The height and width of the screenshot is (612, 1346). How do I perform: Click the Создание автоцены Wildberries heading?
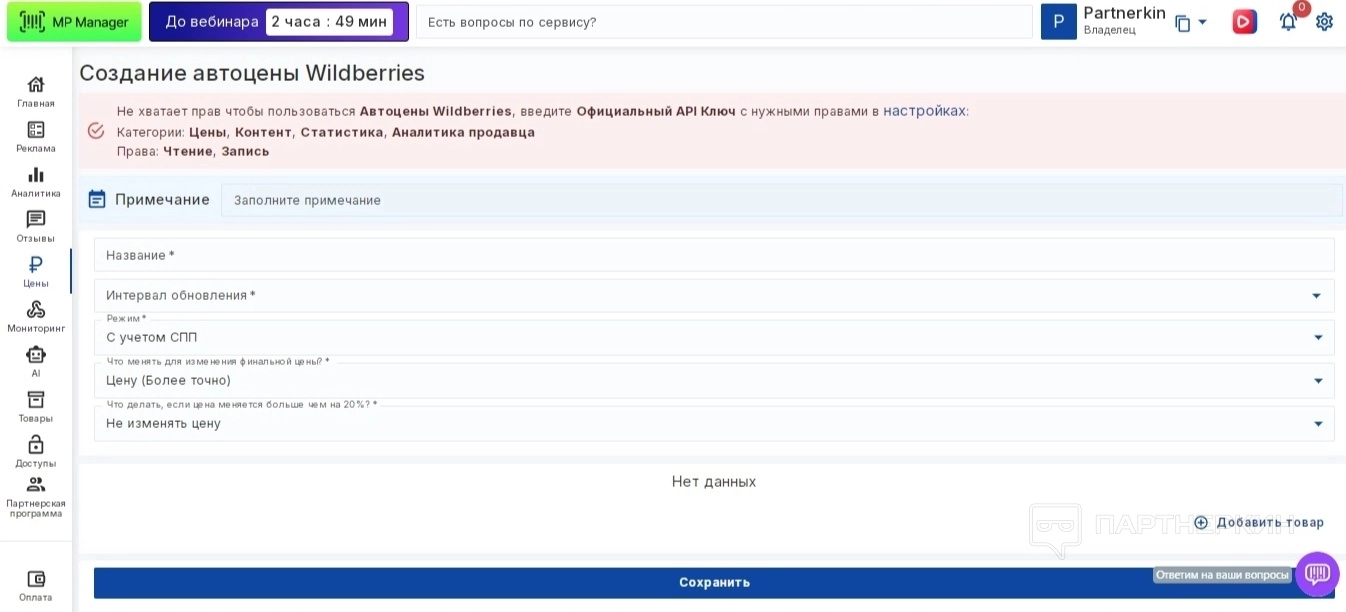pos(252,73)
